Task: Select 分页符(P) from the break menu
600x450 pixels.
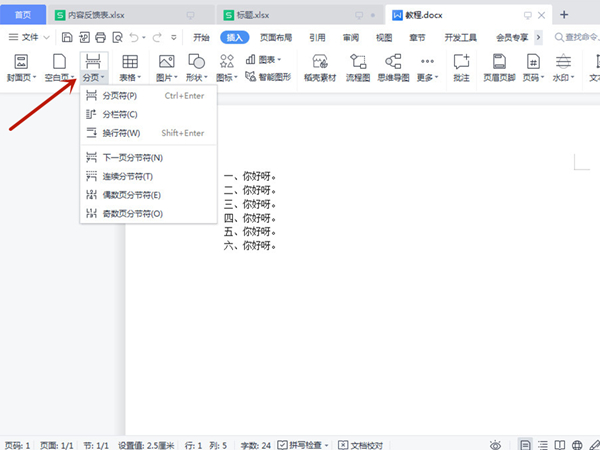Action: (119, 96)
